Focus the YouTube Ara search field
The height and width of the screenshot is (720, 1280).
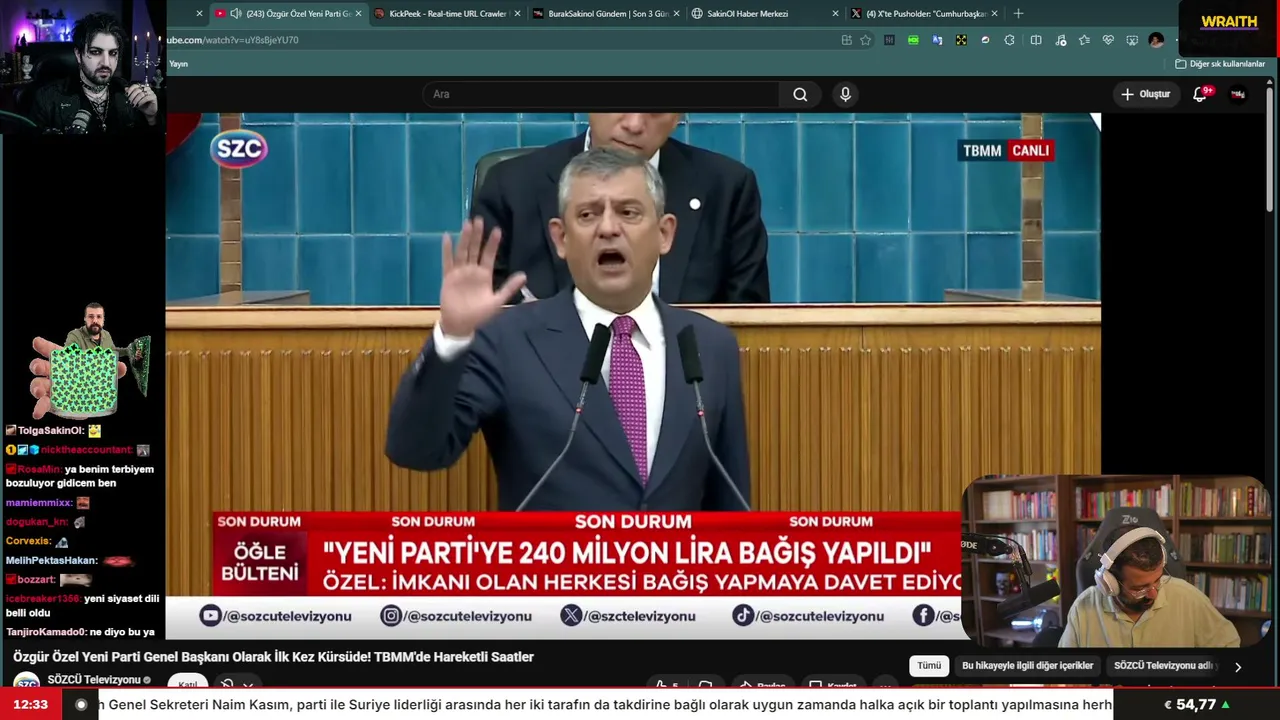(x=600, y=94)
